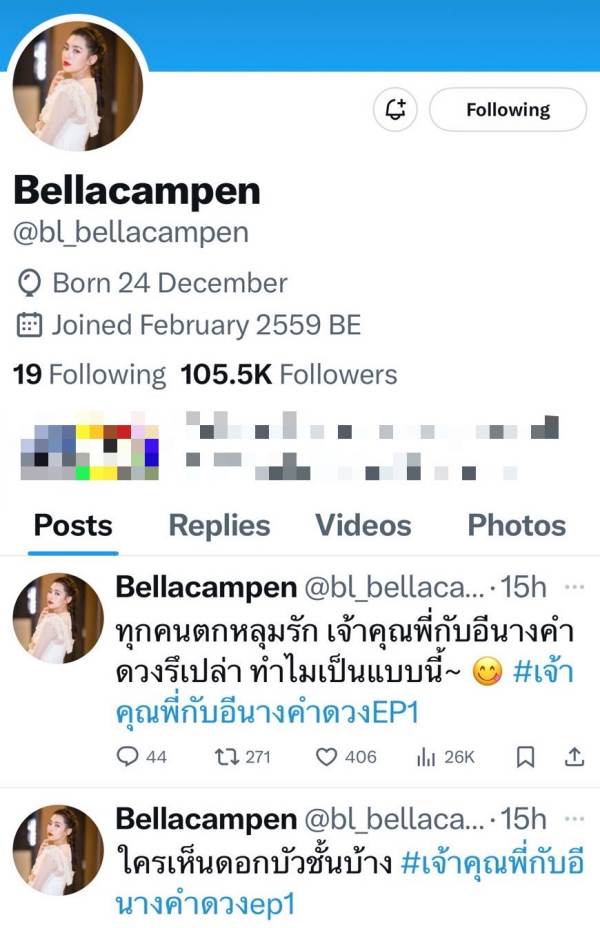Reply to the first post with 44 comments
This screenshot has width=600, height=928.
click(x=141, y=756)
